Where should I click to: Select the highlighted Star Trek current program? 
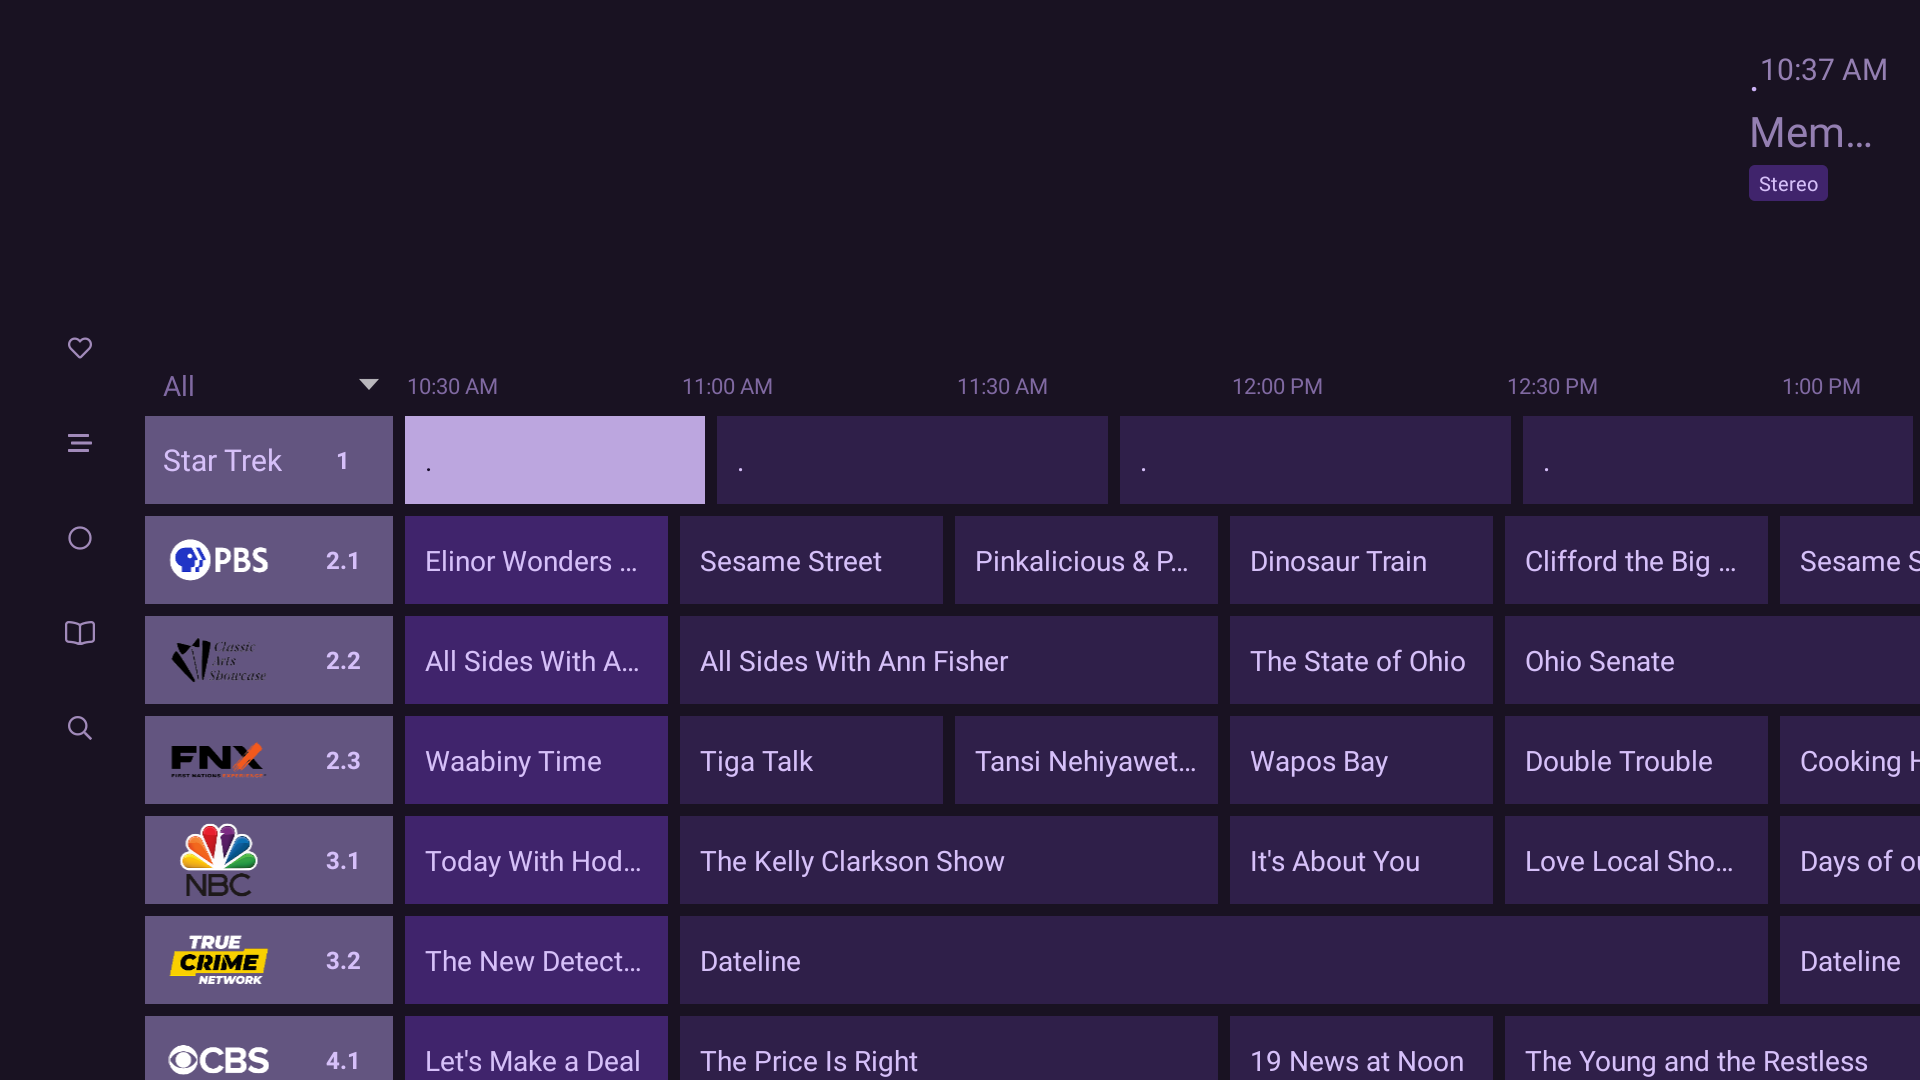pyautogui.click(x=554, y=460)
